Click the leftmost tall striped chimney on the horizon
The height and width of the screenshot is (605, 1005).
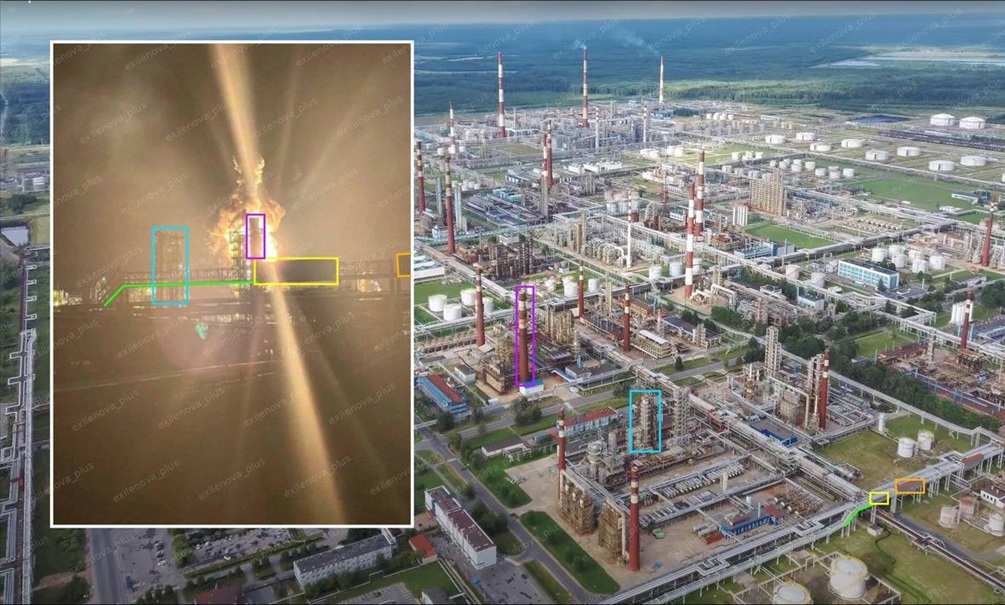click(x=501, y=95)
